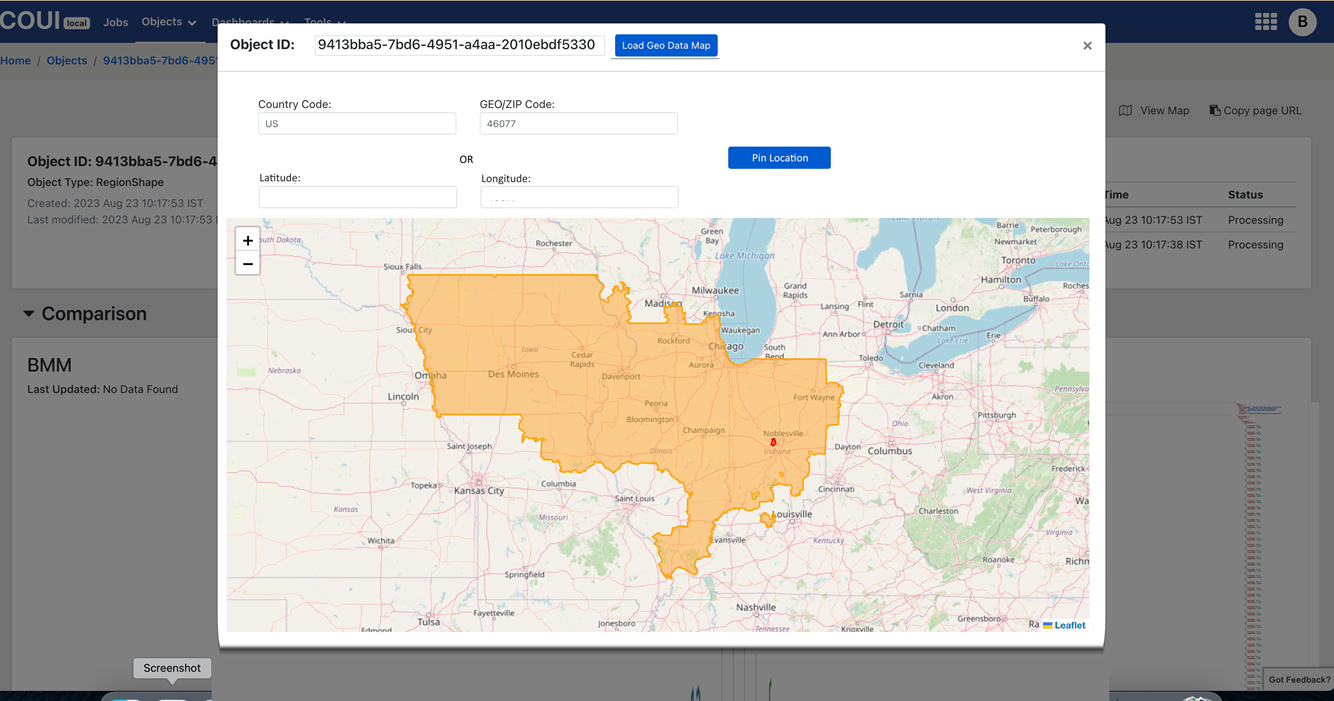This screenshot has width=1334, height=701.
Task: Click the COUI logo in the header
Action: tap(46, 21)
